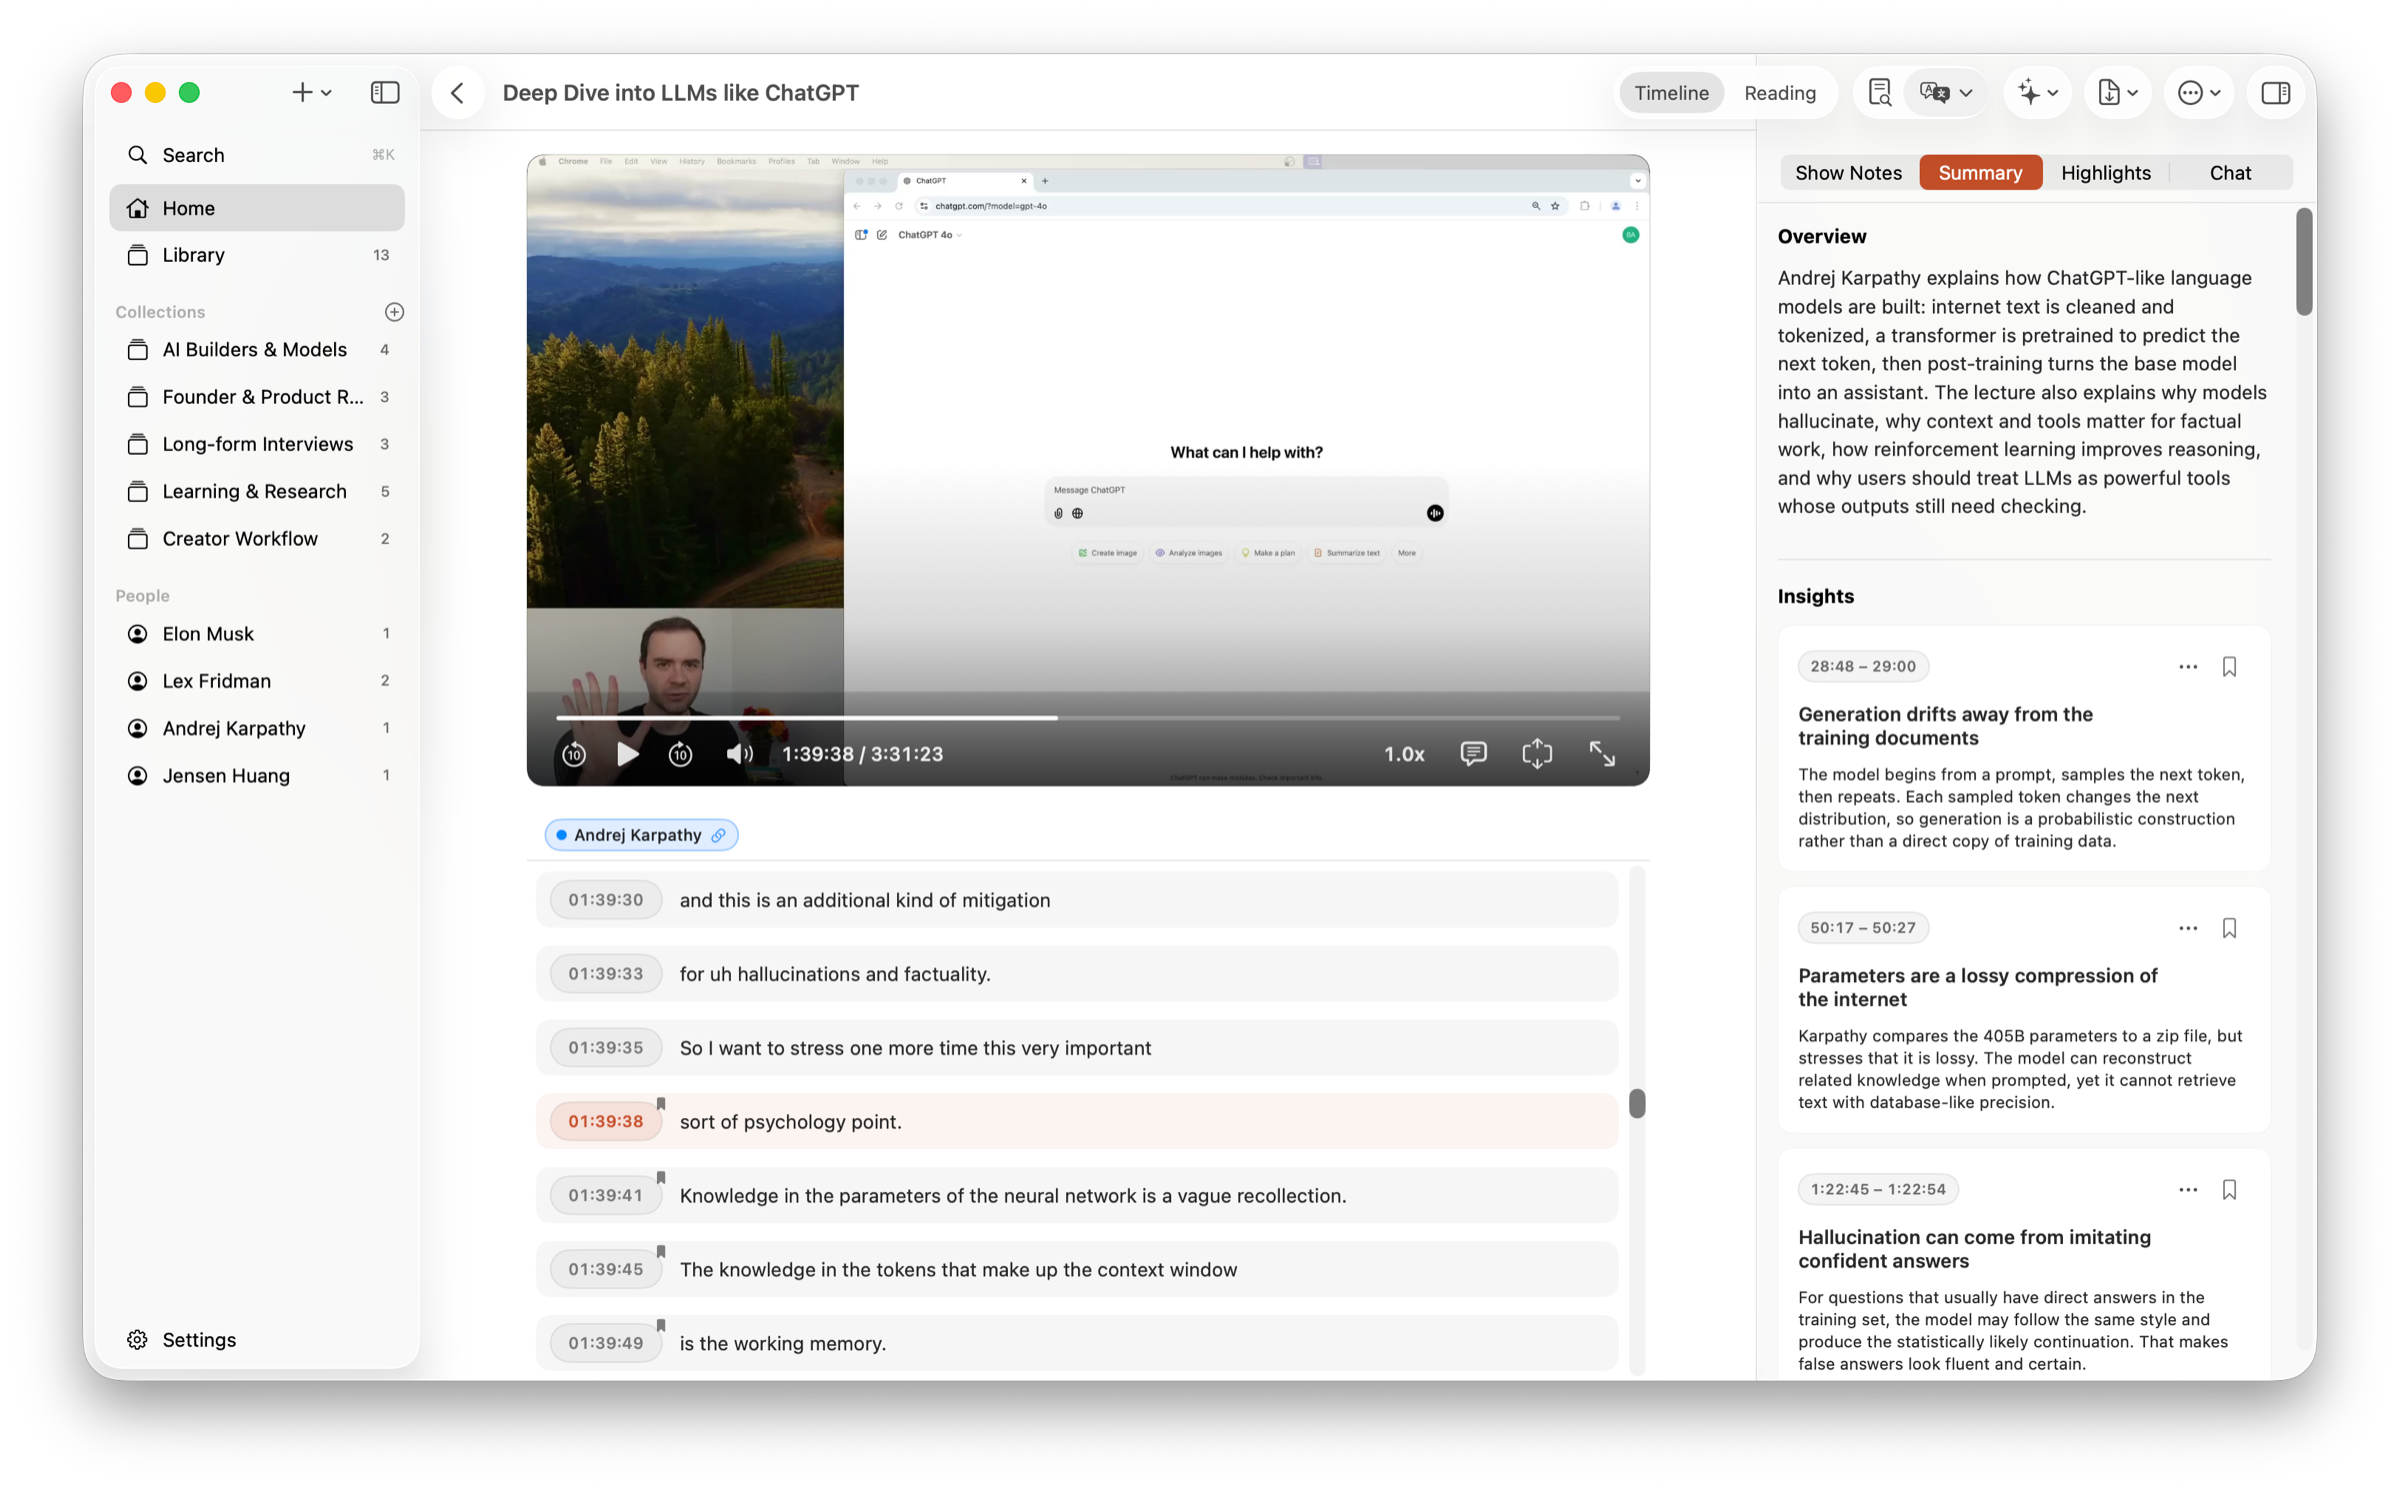Click the back arrow button

click(458, 92)
